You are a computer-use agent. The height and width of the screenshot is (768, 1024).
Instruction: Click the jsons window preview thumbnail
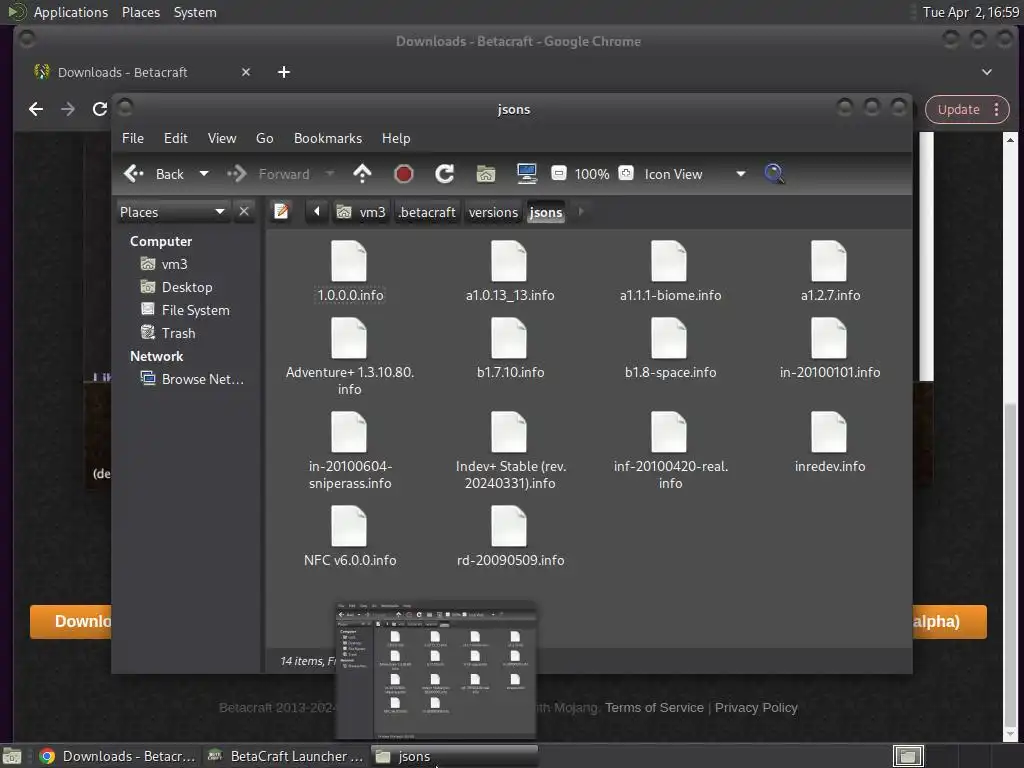coord(436,671)
